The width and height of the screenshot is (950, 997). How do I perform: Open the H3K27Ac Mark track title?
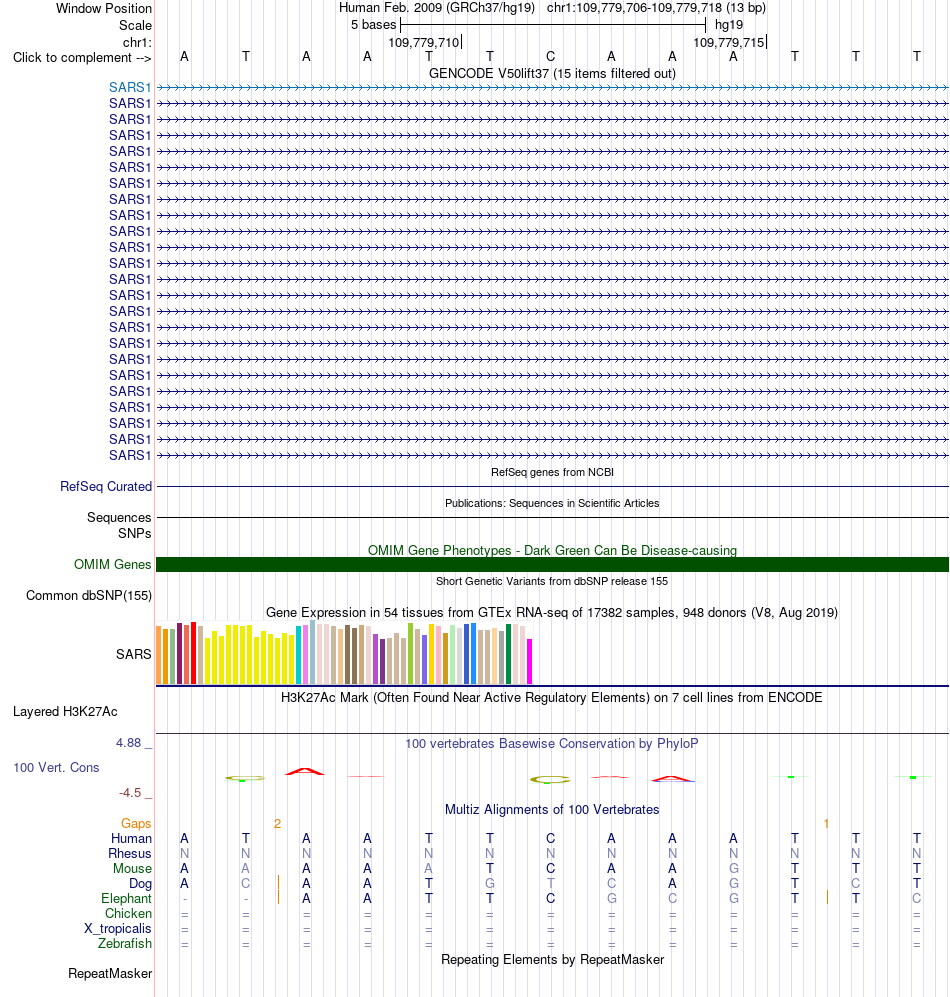point(552,698)
